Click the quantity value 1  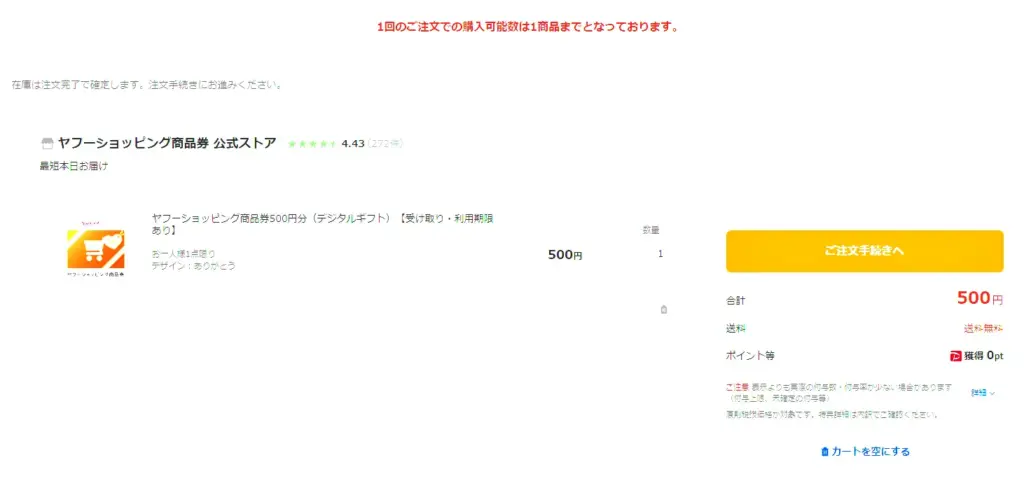[x=660, y=254]
